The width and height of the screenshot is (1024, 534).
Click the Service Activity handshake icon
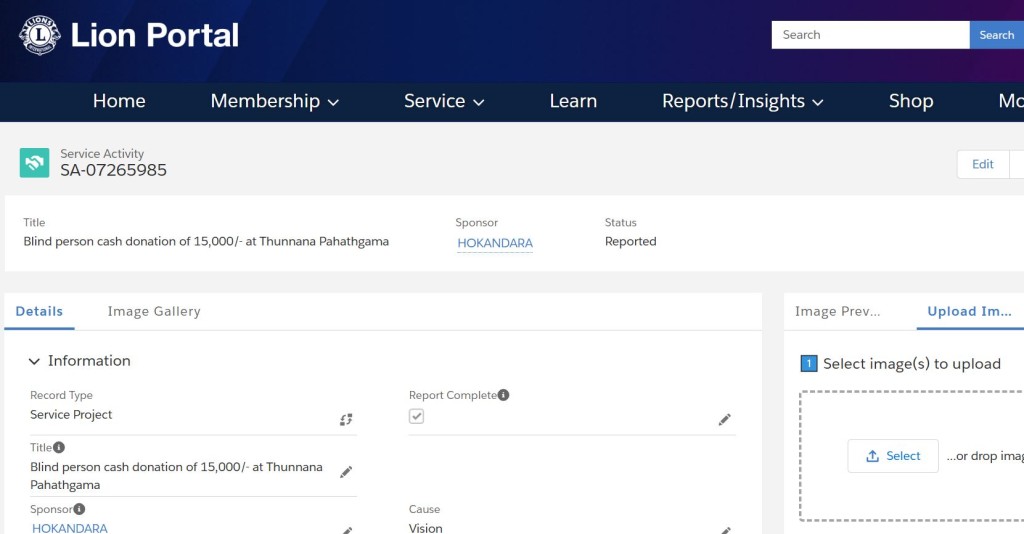click(35, 163)
